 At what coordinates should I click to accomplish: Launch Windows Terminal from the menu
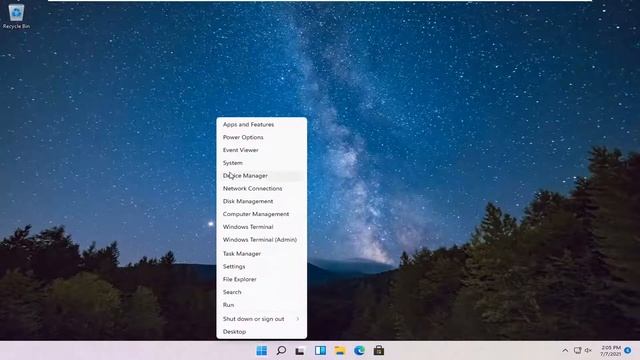[262, 227]
